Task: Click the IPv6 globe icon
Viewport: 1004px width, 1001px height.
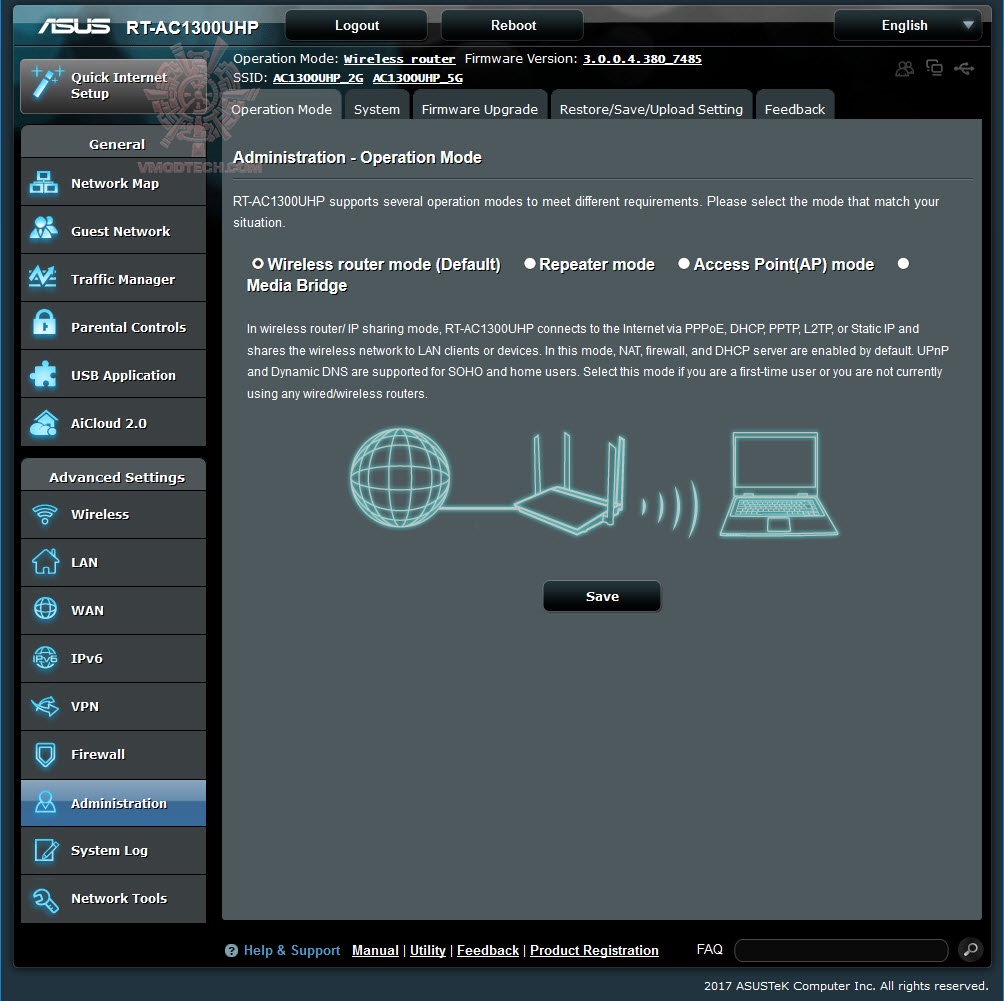Action: pos(45,658)
